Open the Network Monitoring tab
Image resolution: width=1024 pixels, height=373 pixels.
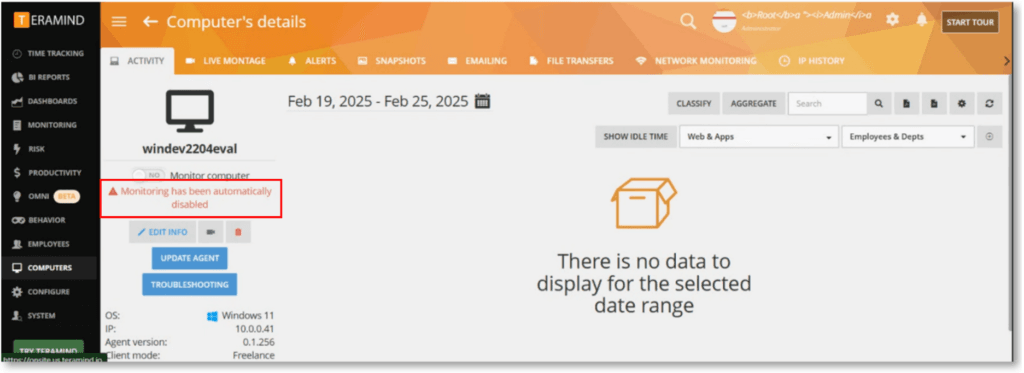(x=696, y=61)
